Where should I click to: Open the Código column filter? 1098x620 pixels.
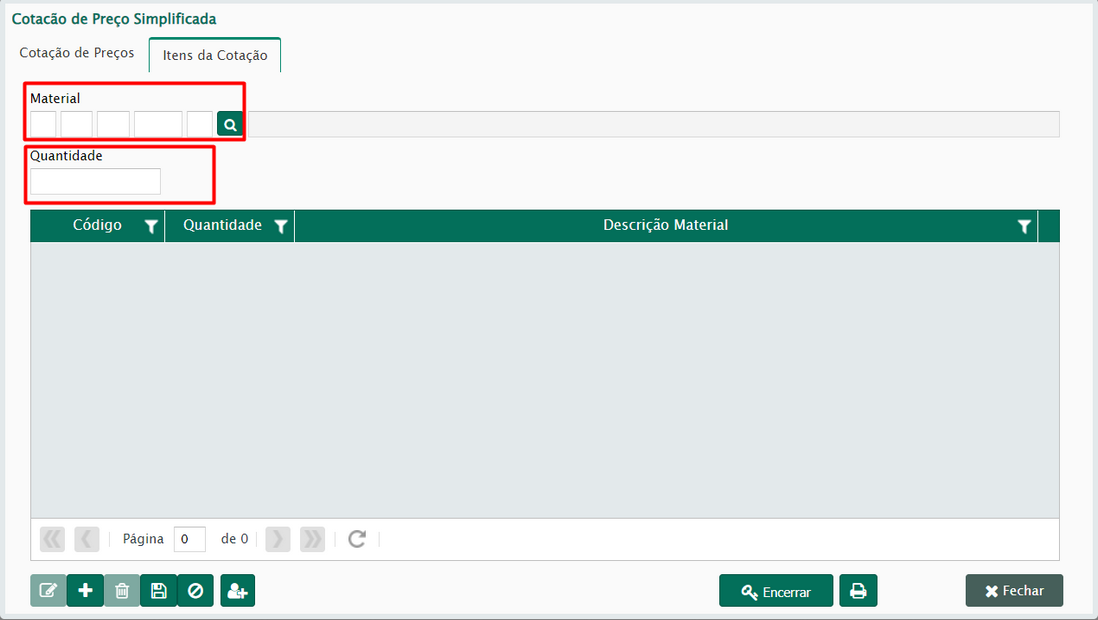pyautogui.click(x=151, y=227)
